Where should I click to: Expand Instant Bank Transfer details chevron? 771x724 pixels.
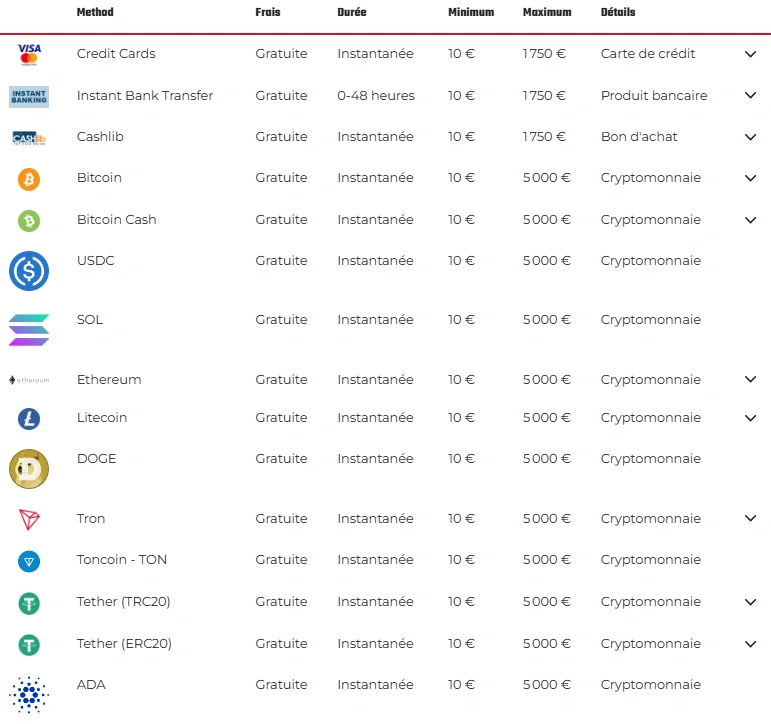coord(750,96)
